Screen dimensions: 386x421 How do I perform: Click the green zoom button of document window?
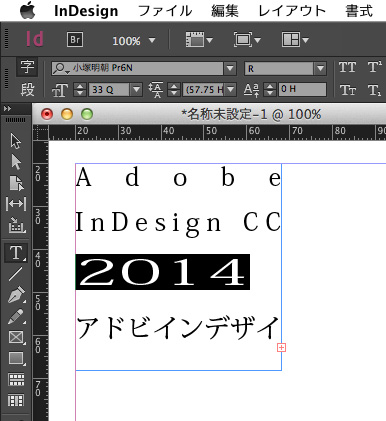point(87,114)
